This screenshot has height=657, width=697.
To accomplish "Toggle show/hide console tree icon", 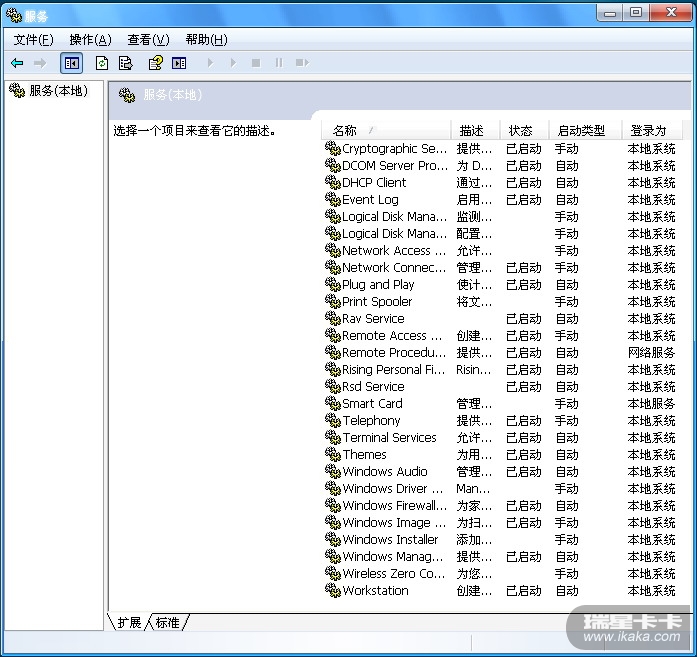I will pos(72,63).
